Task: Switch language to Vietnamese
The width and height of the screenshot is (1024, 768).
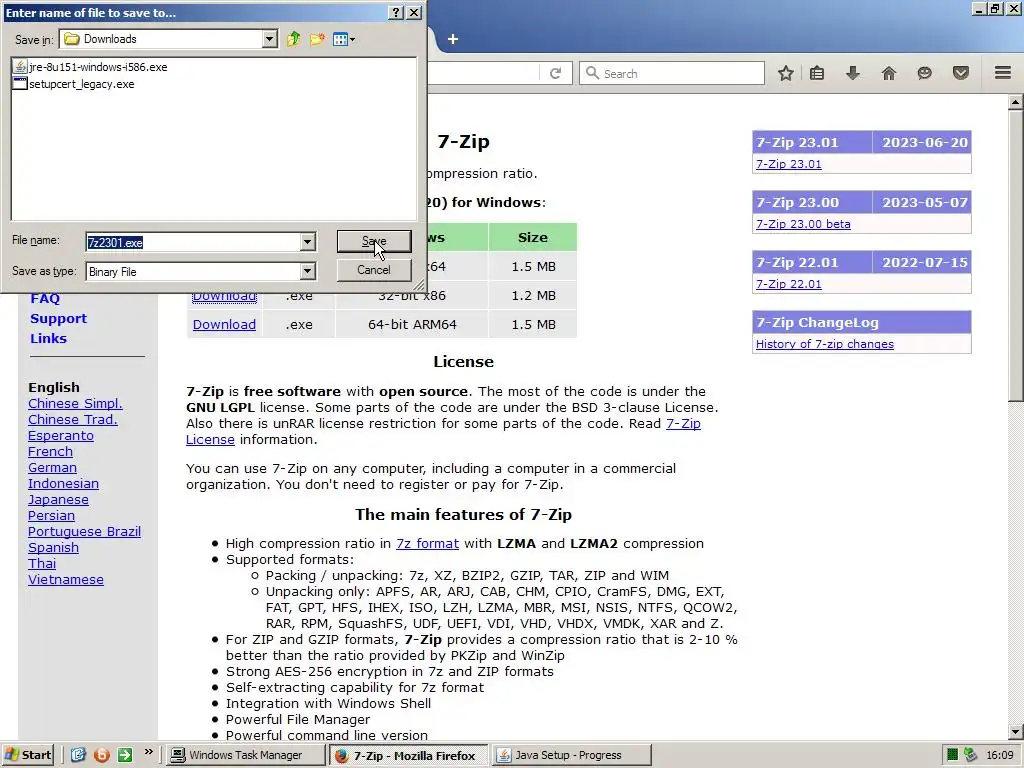Action: [x=65, y=580]
